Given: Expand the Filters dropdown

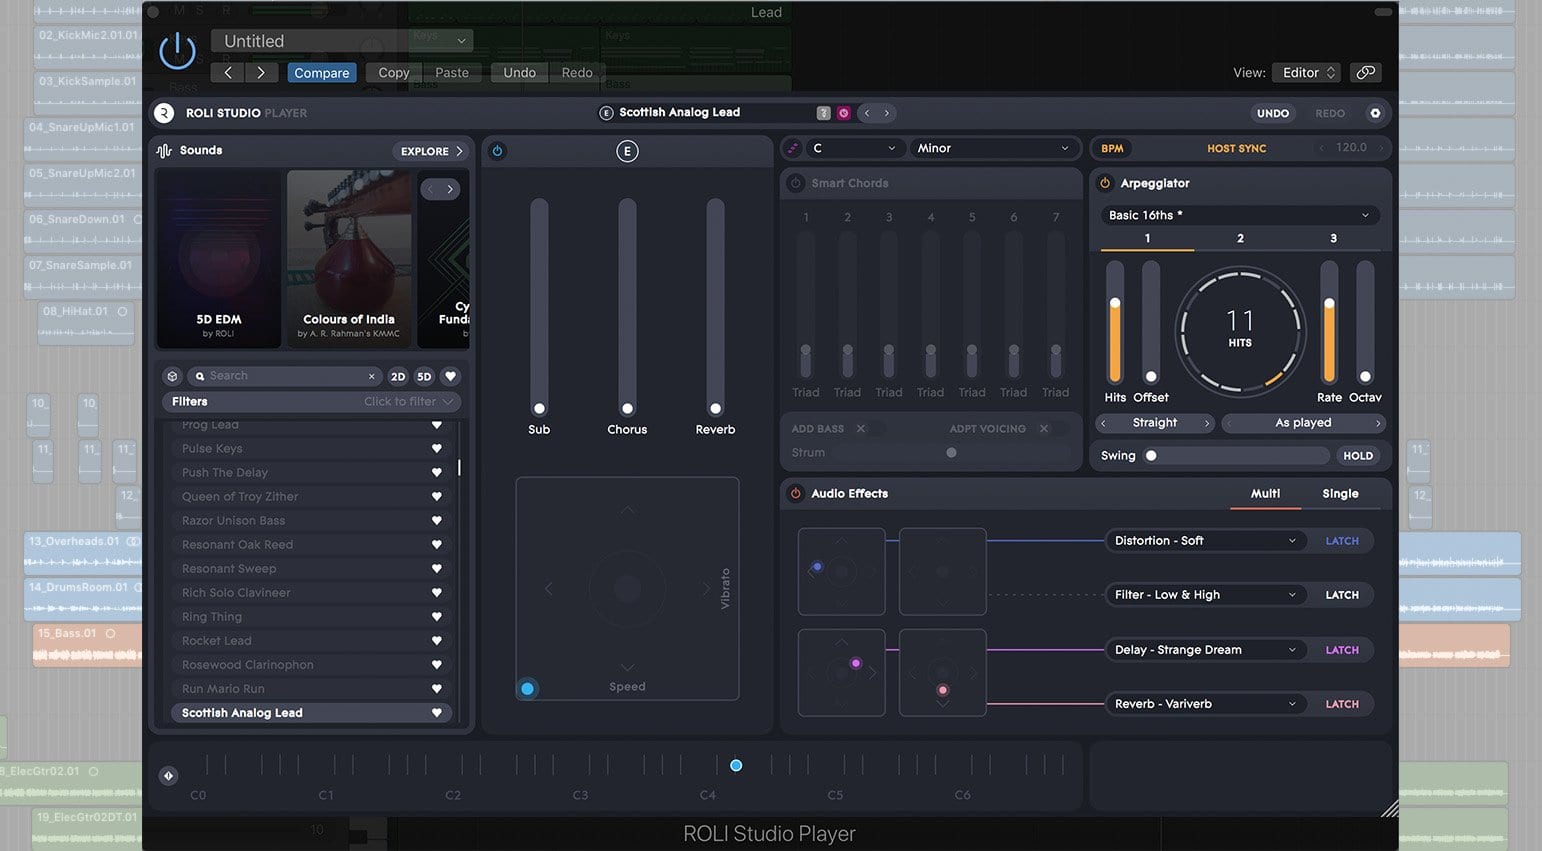Looking at the screenshot, I should click(x=311, y=401).
